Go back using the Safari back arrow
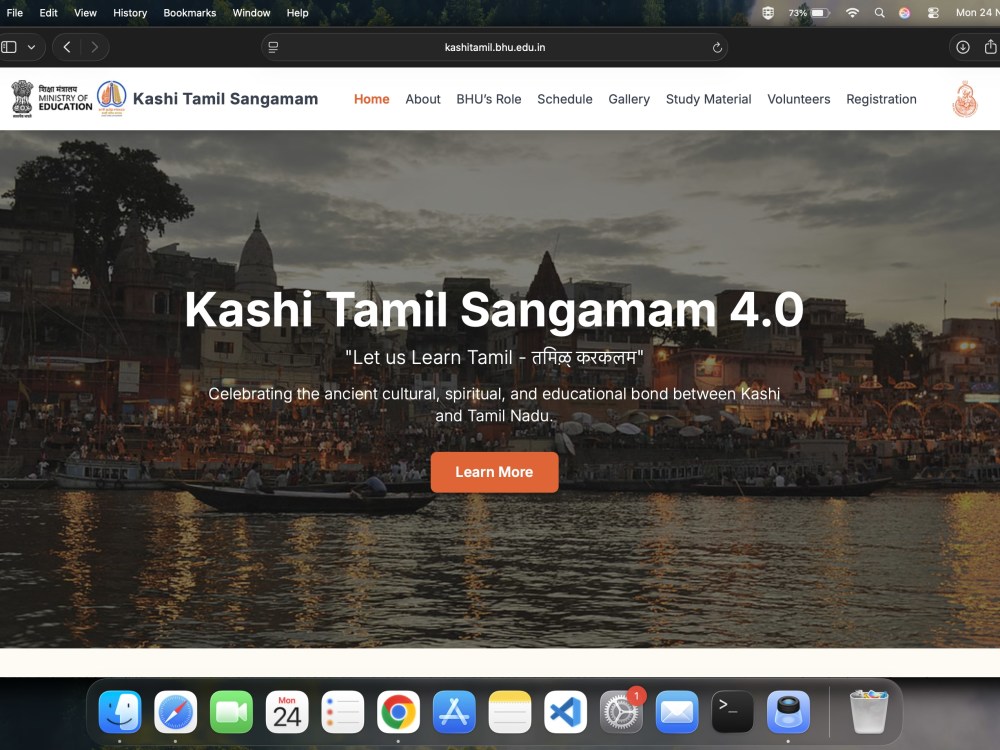 point(67,47)
